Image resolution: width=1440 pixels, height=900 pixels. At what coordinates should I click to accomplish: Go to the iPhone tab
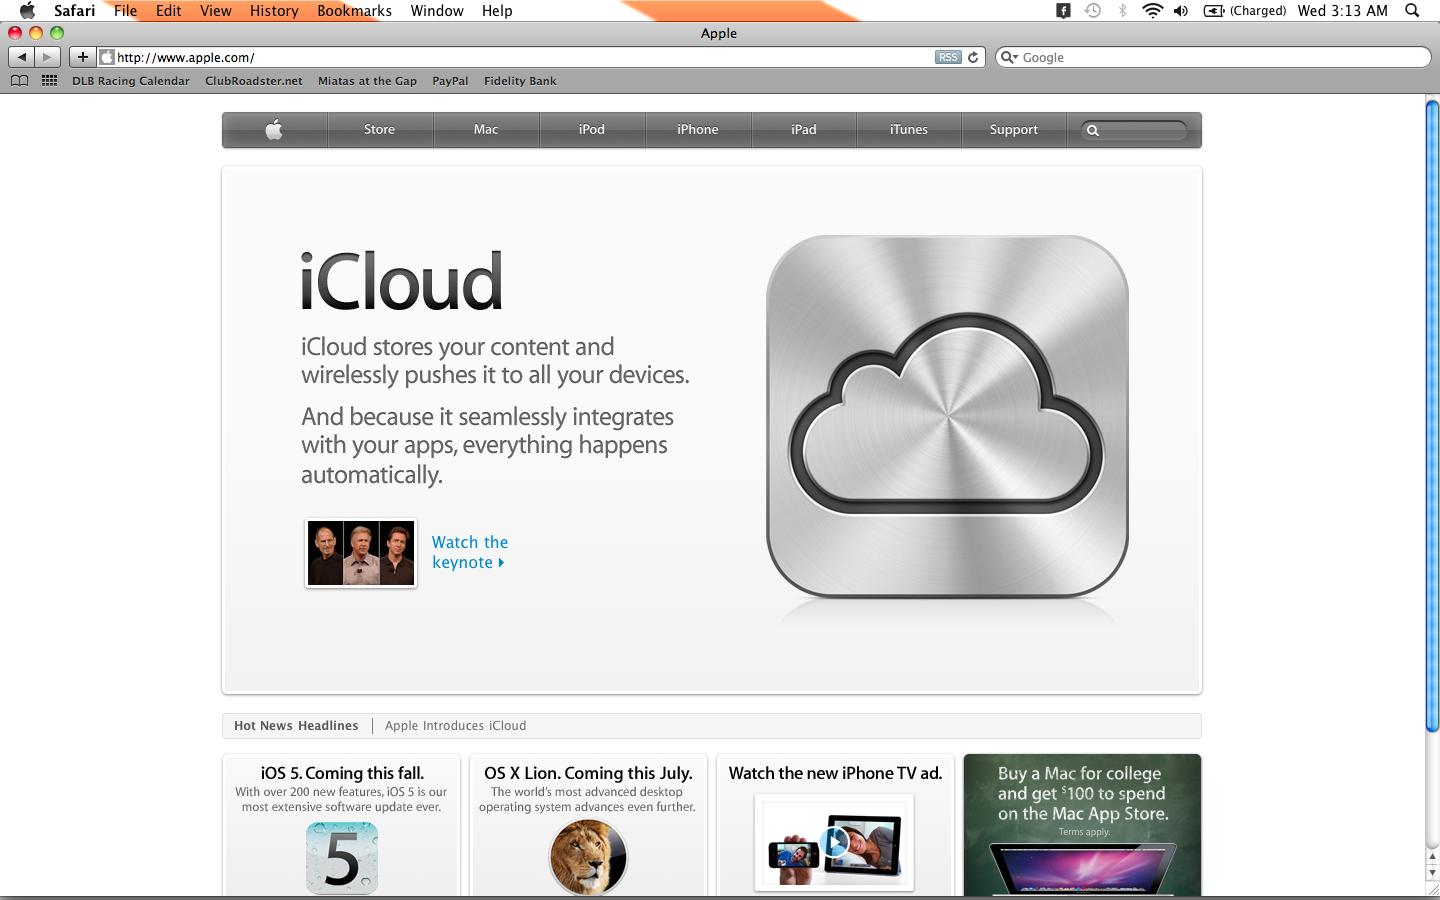[x=698, y=129]
